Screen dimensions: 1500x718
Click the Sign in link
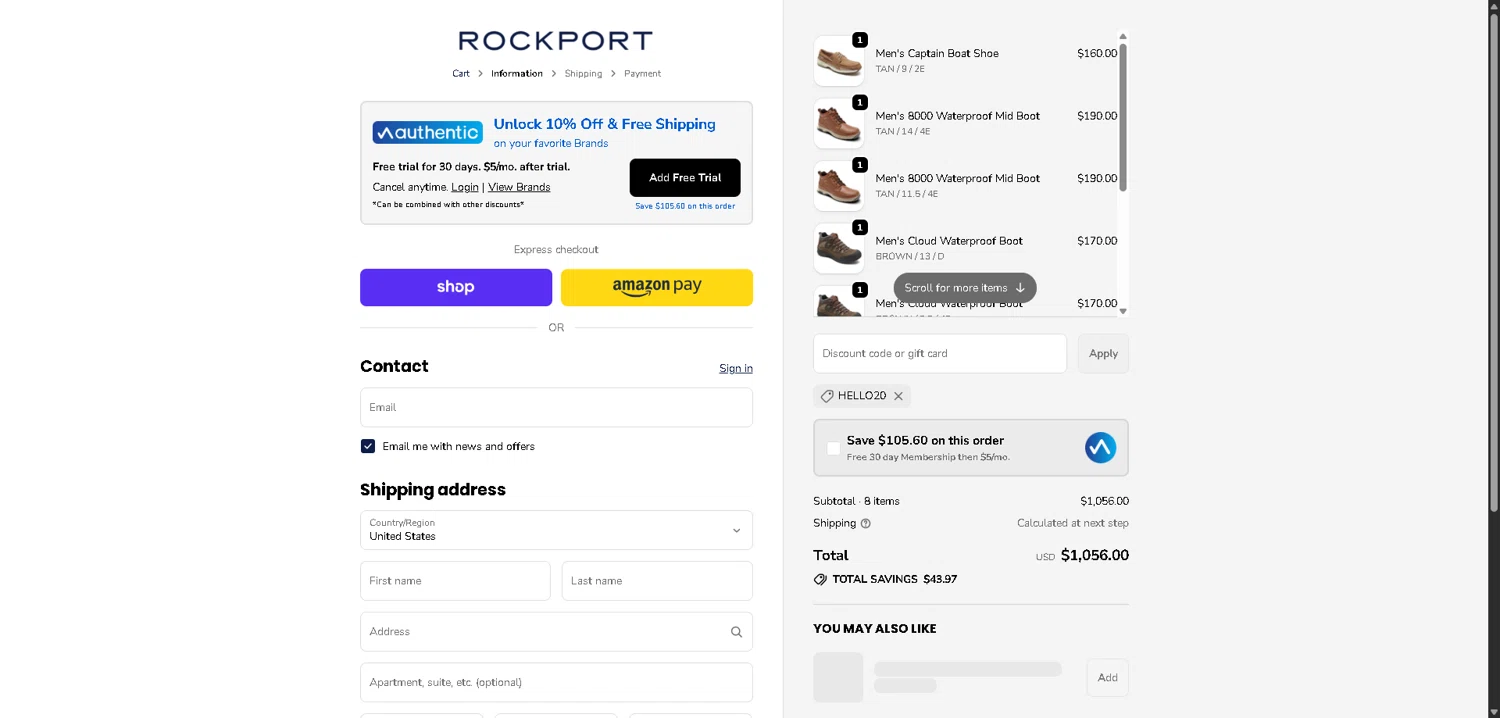[735, 368]
